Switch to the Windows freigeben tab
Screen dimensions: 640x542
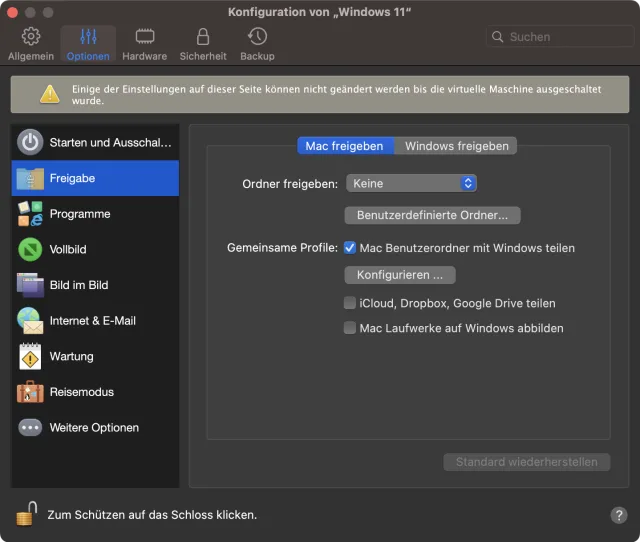(456, 146)
